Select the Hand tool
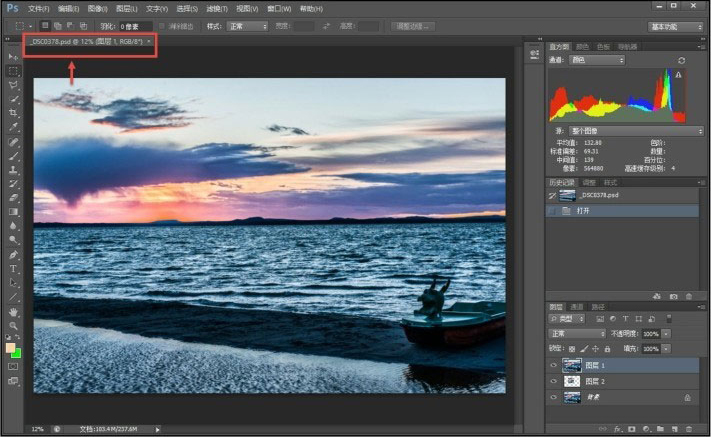 pyautogui.click(x=14, y=311)
